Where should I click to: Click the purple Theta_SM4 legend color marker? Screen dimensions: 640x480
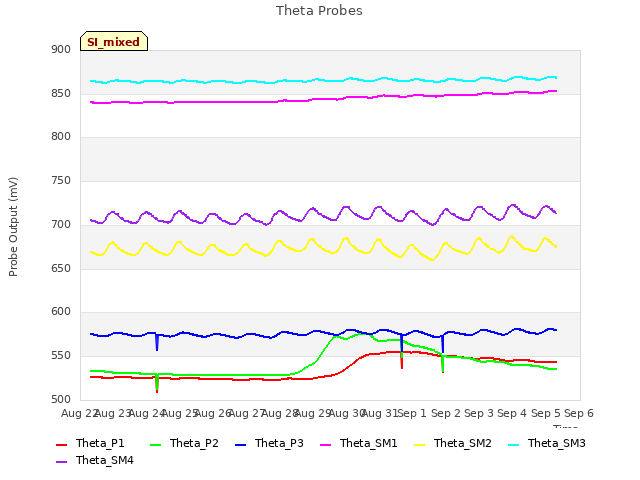tap(61, 462)
